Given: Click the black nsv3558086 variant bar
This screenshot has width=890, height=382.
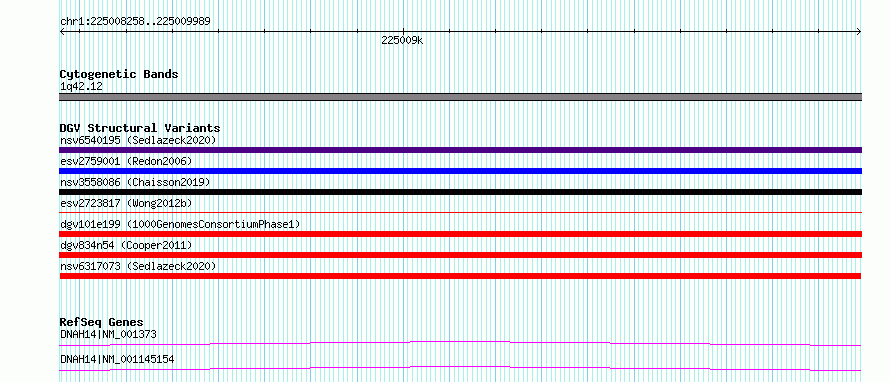Looking at the screenshot, I should (x=460, y=192).
